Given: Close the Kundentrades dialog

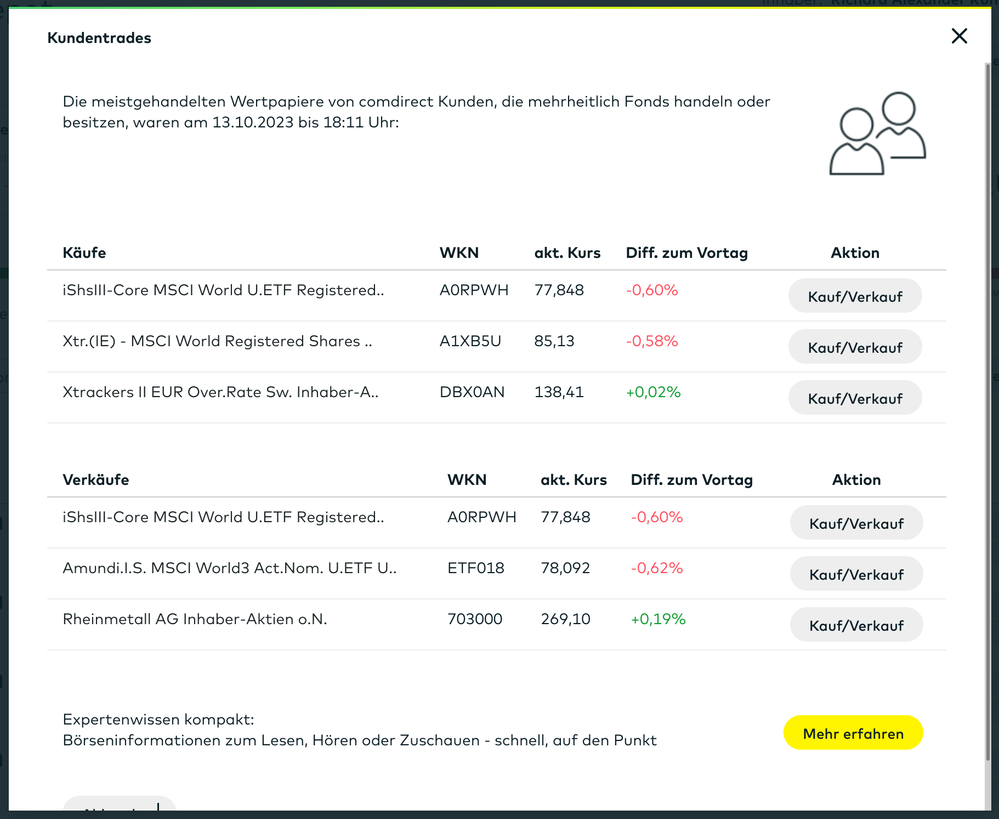Looking at the screenshot, I should [959, 36].
